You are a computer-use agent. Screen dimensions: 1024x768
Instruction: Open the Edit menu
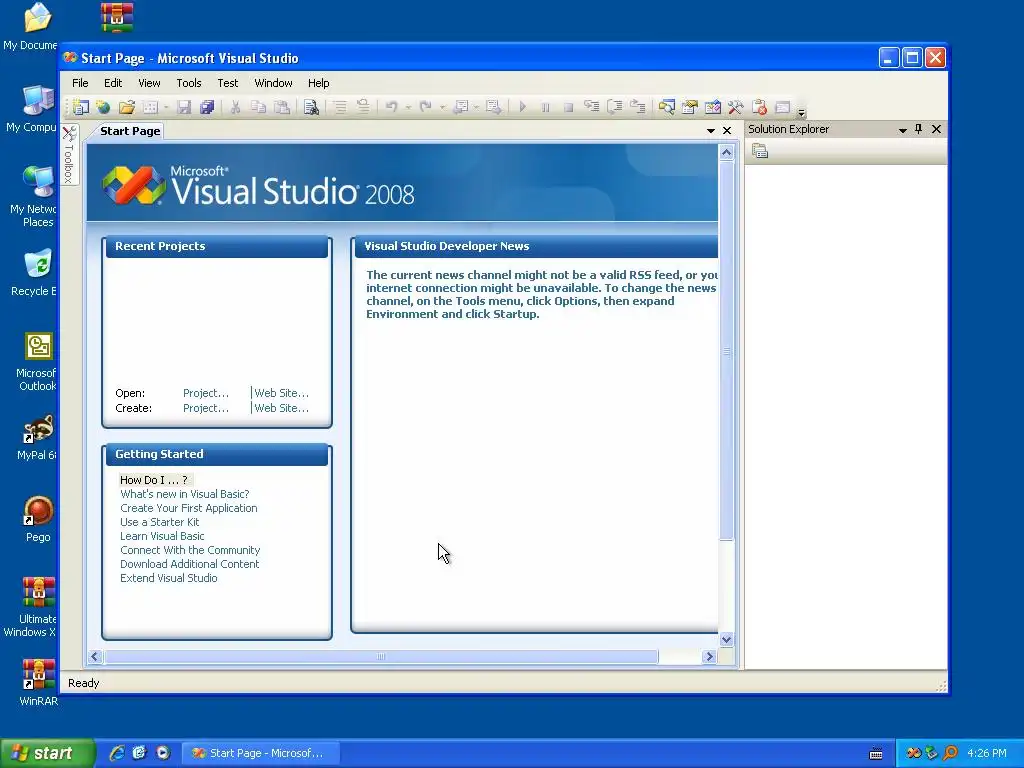point(113,83)
